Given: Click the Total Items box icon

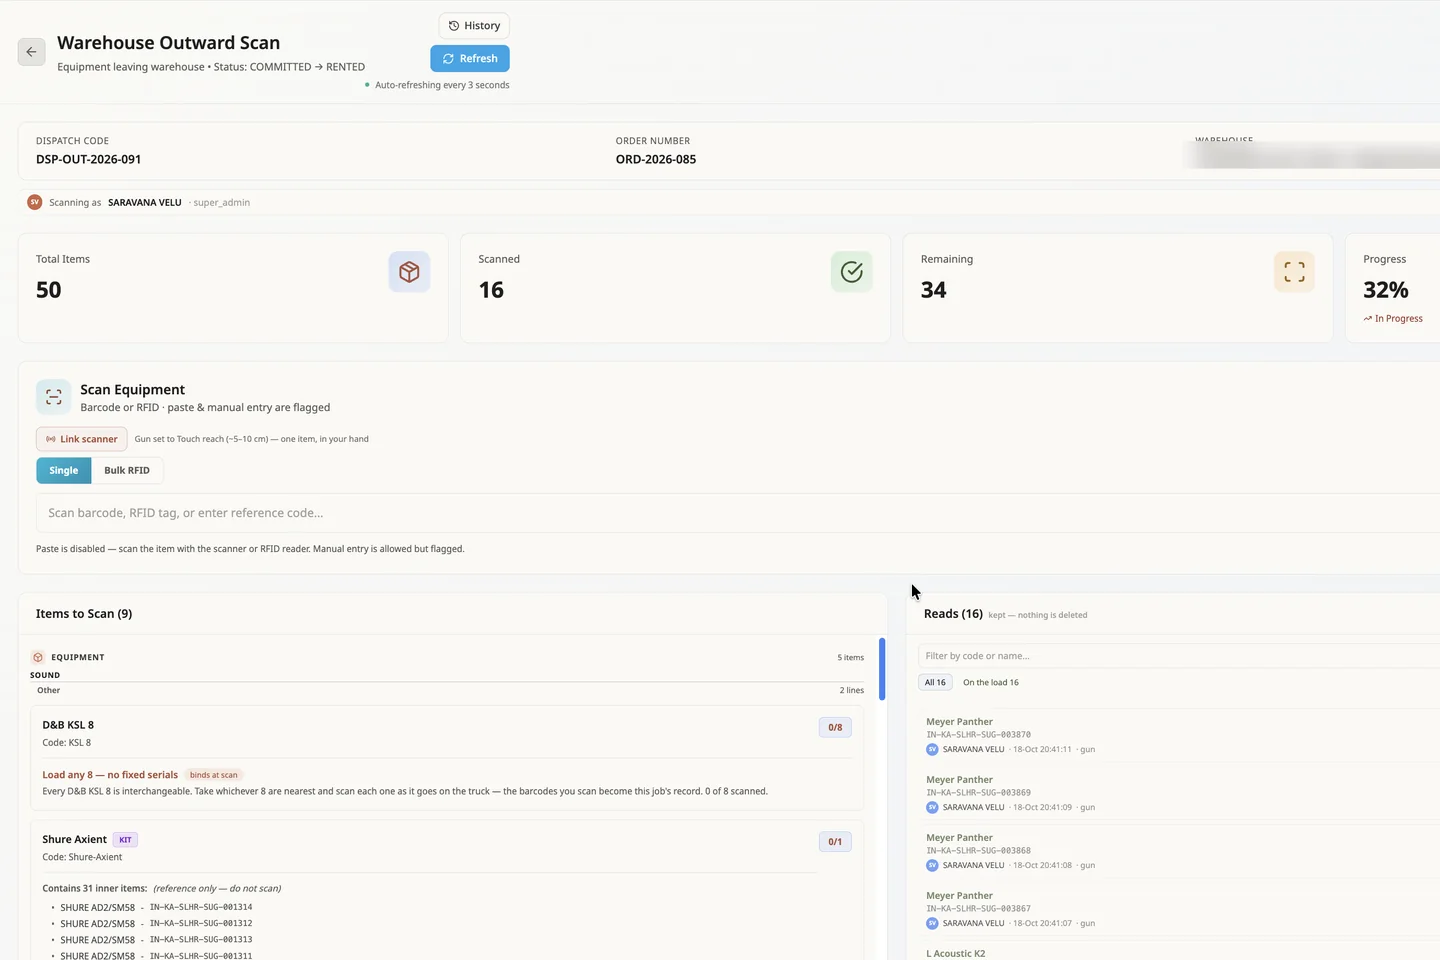Looking at the screenshot, I should point(409,272).
